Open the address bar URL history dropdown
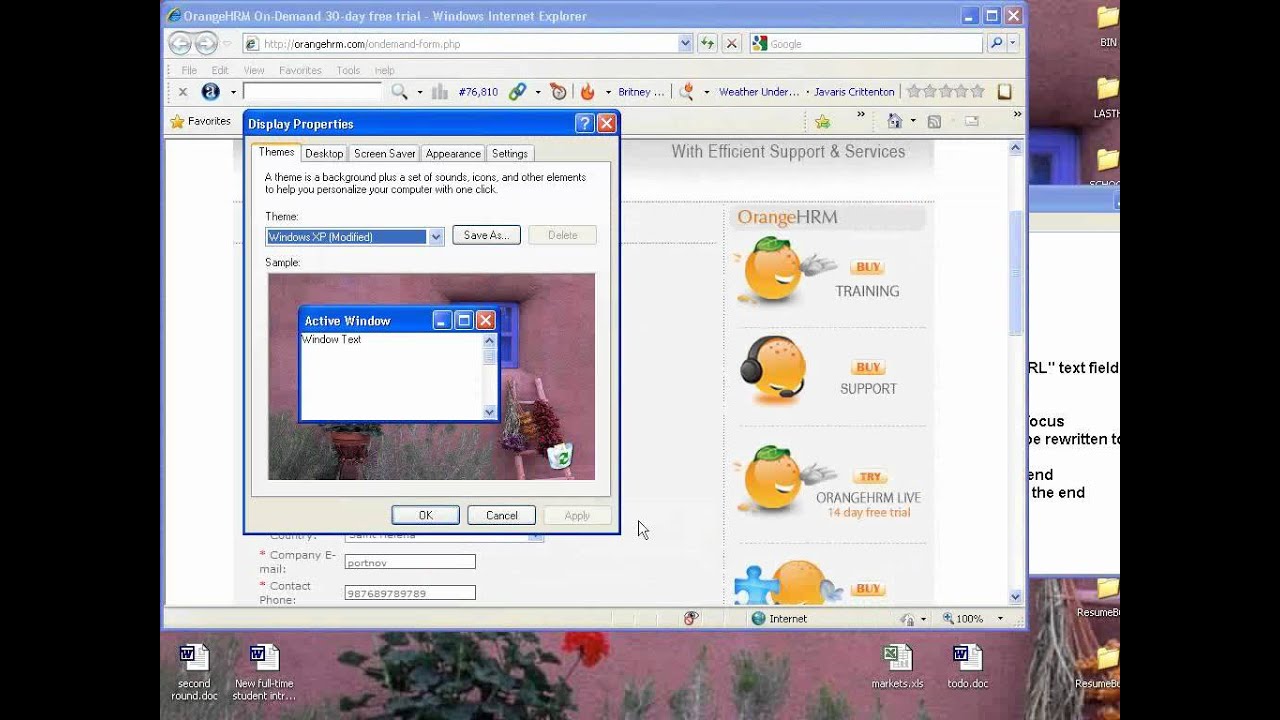 [x=685, y=43]
